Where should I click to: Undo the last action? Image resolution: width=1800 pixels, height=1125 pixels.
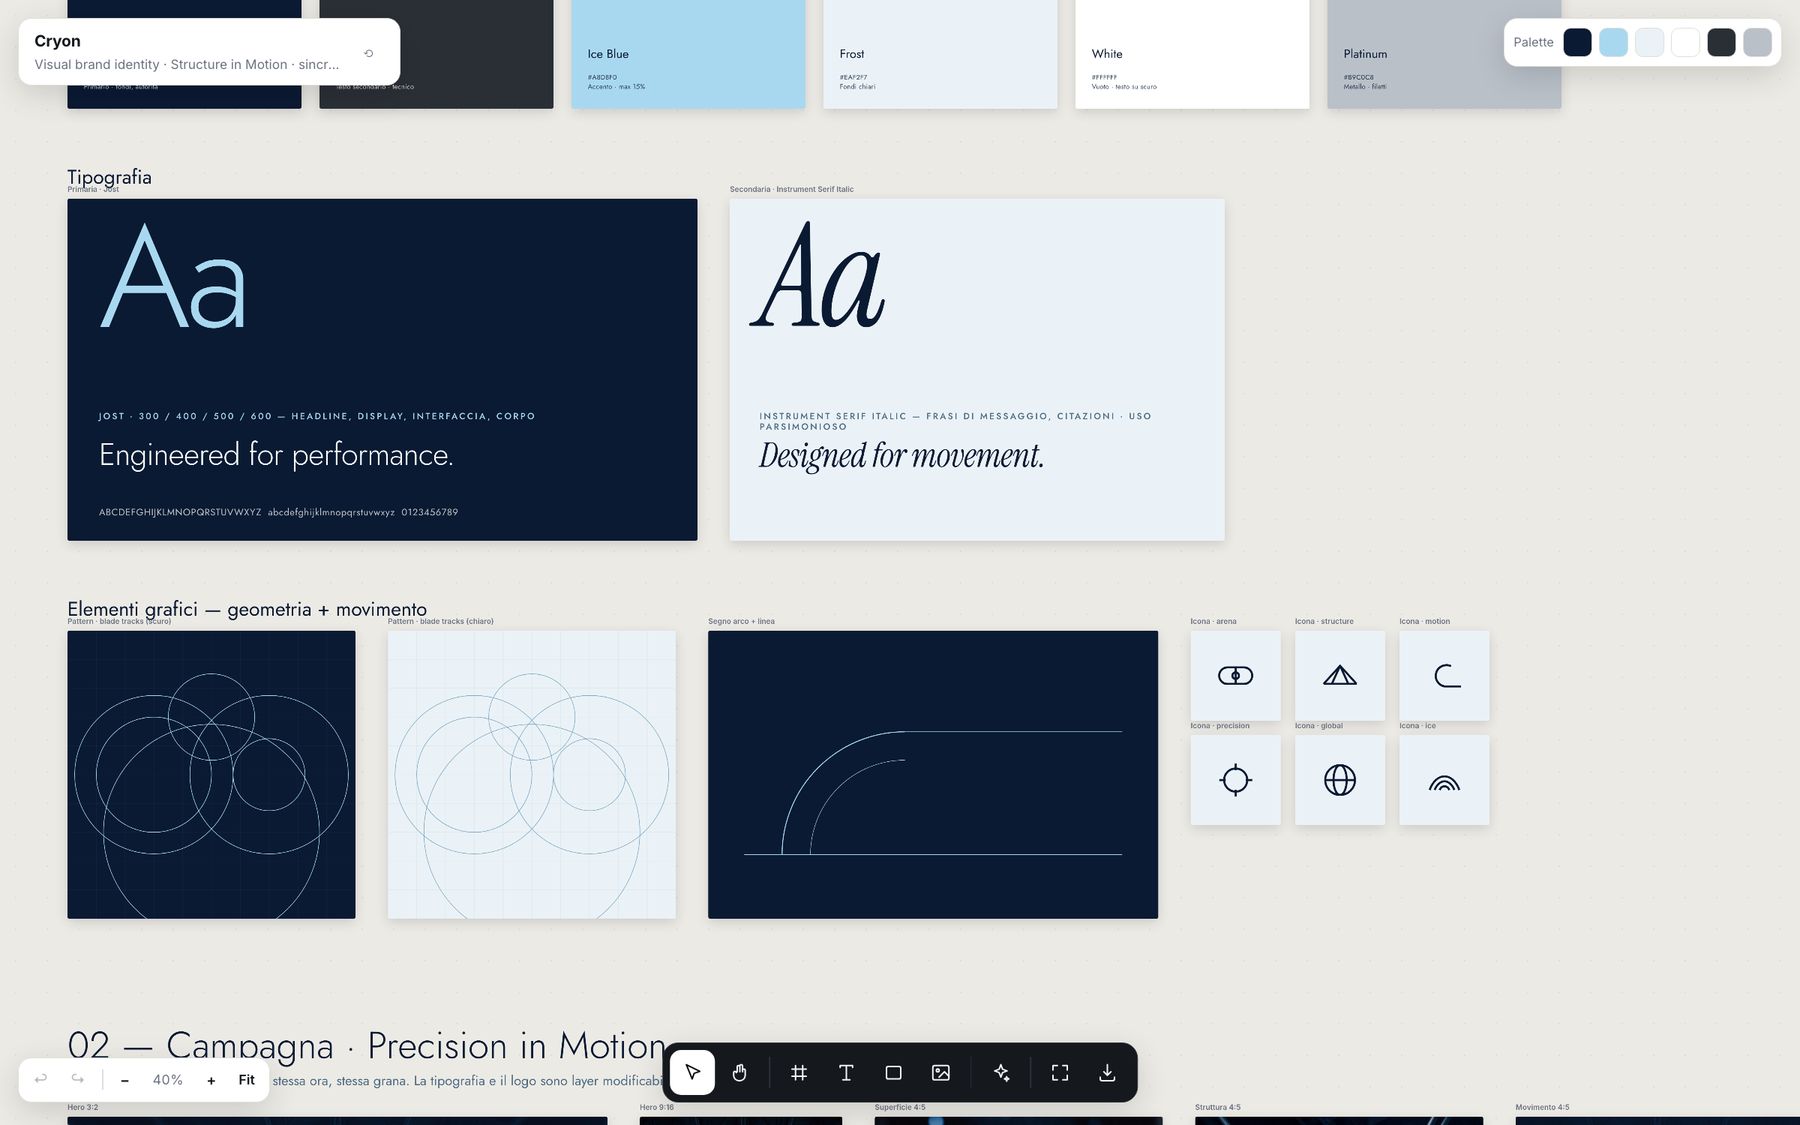[41, 1080]
